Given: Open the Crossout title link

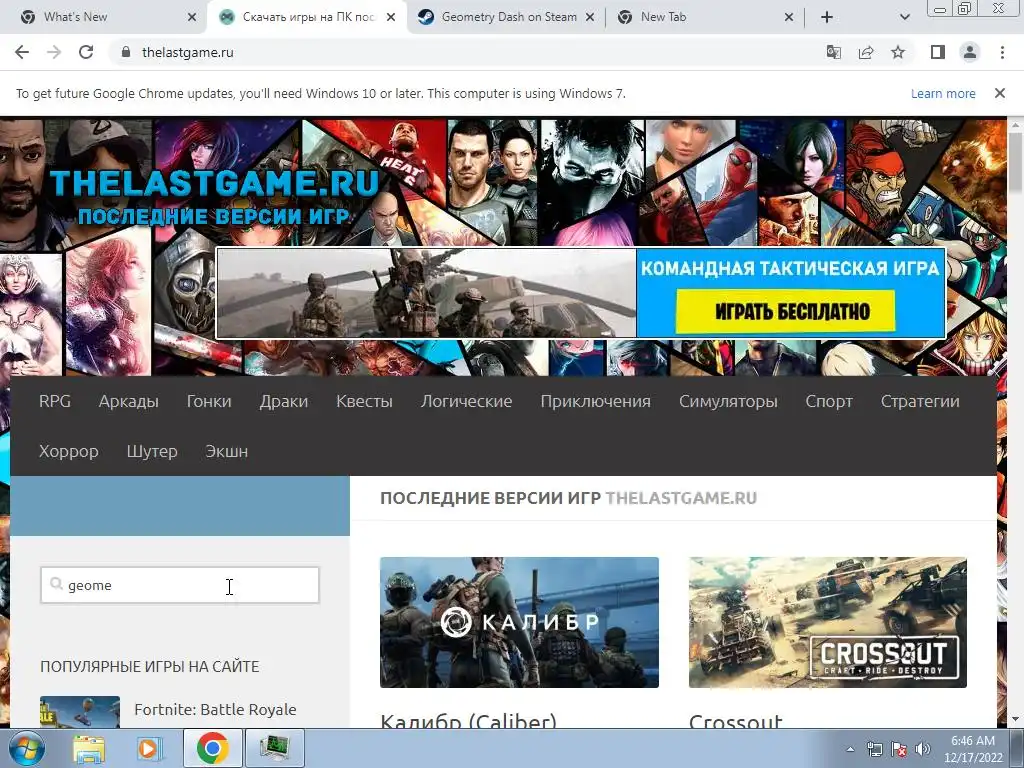Looking at the screenshot, I should [x=735, y=721].
